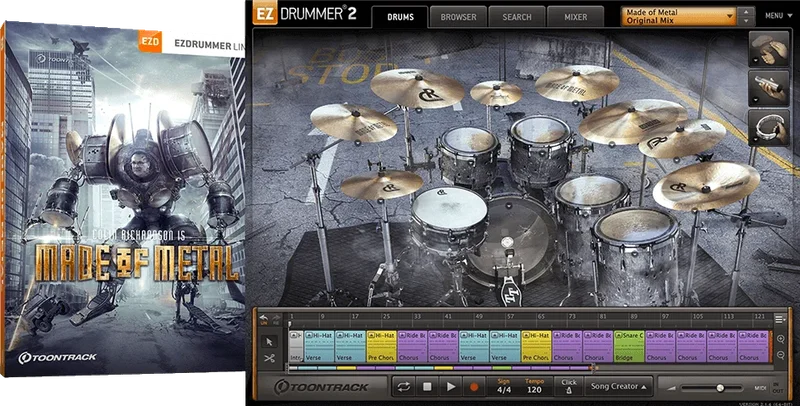800x406 pixels.
Task: Open the Made of Metal preset dropdown
Action: tap(679, 16)
